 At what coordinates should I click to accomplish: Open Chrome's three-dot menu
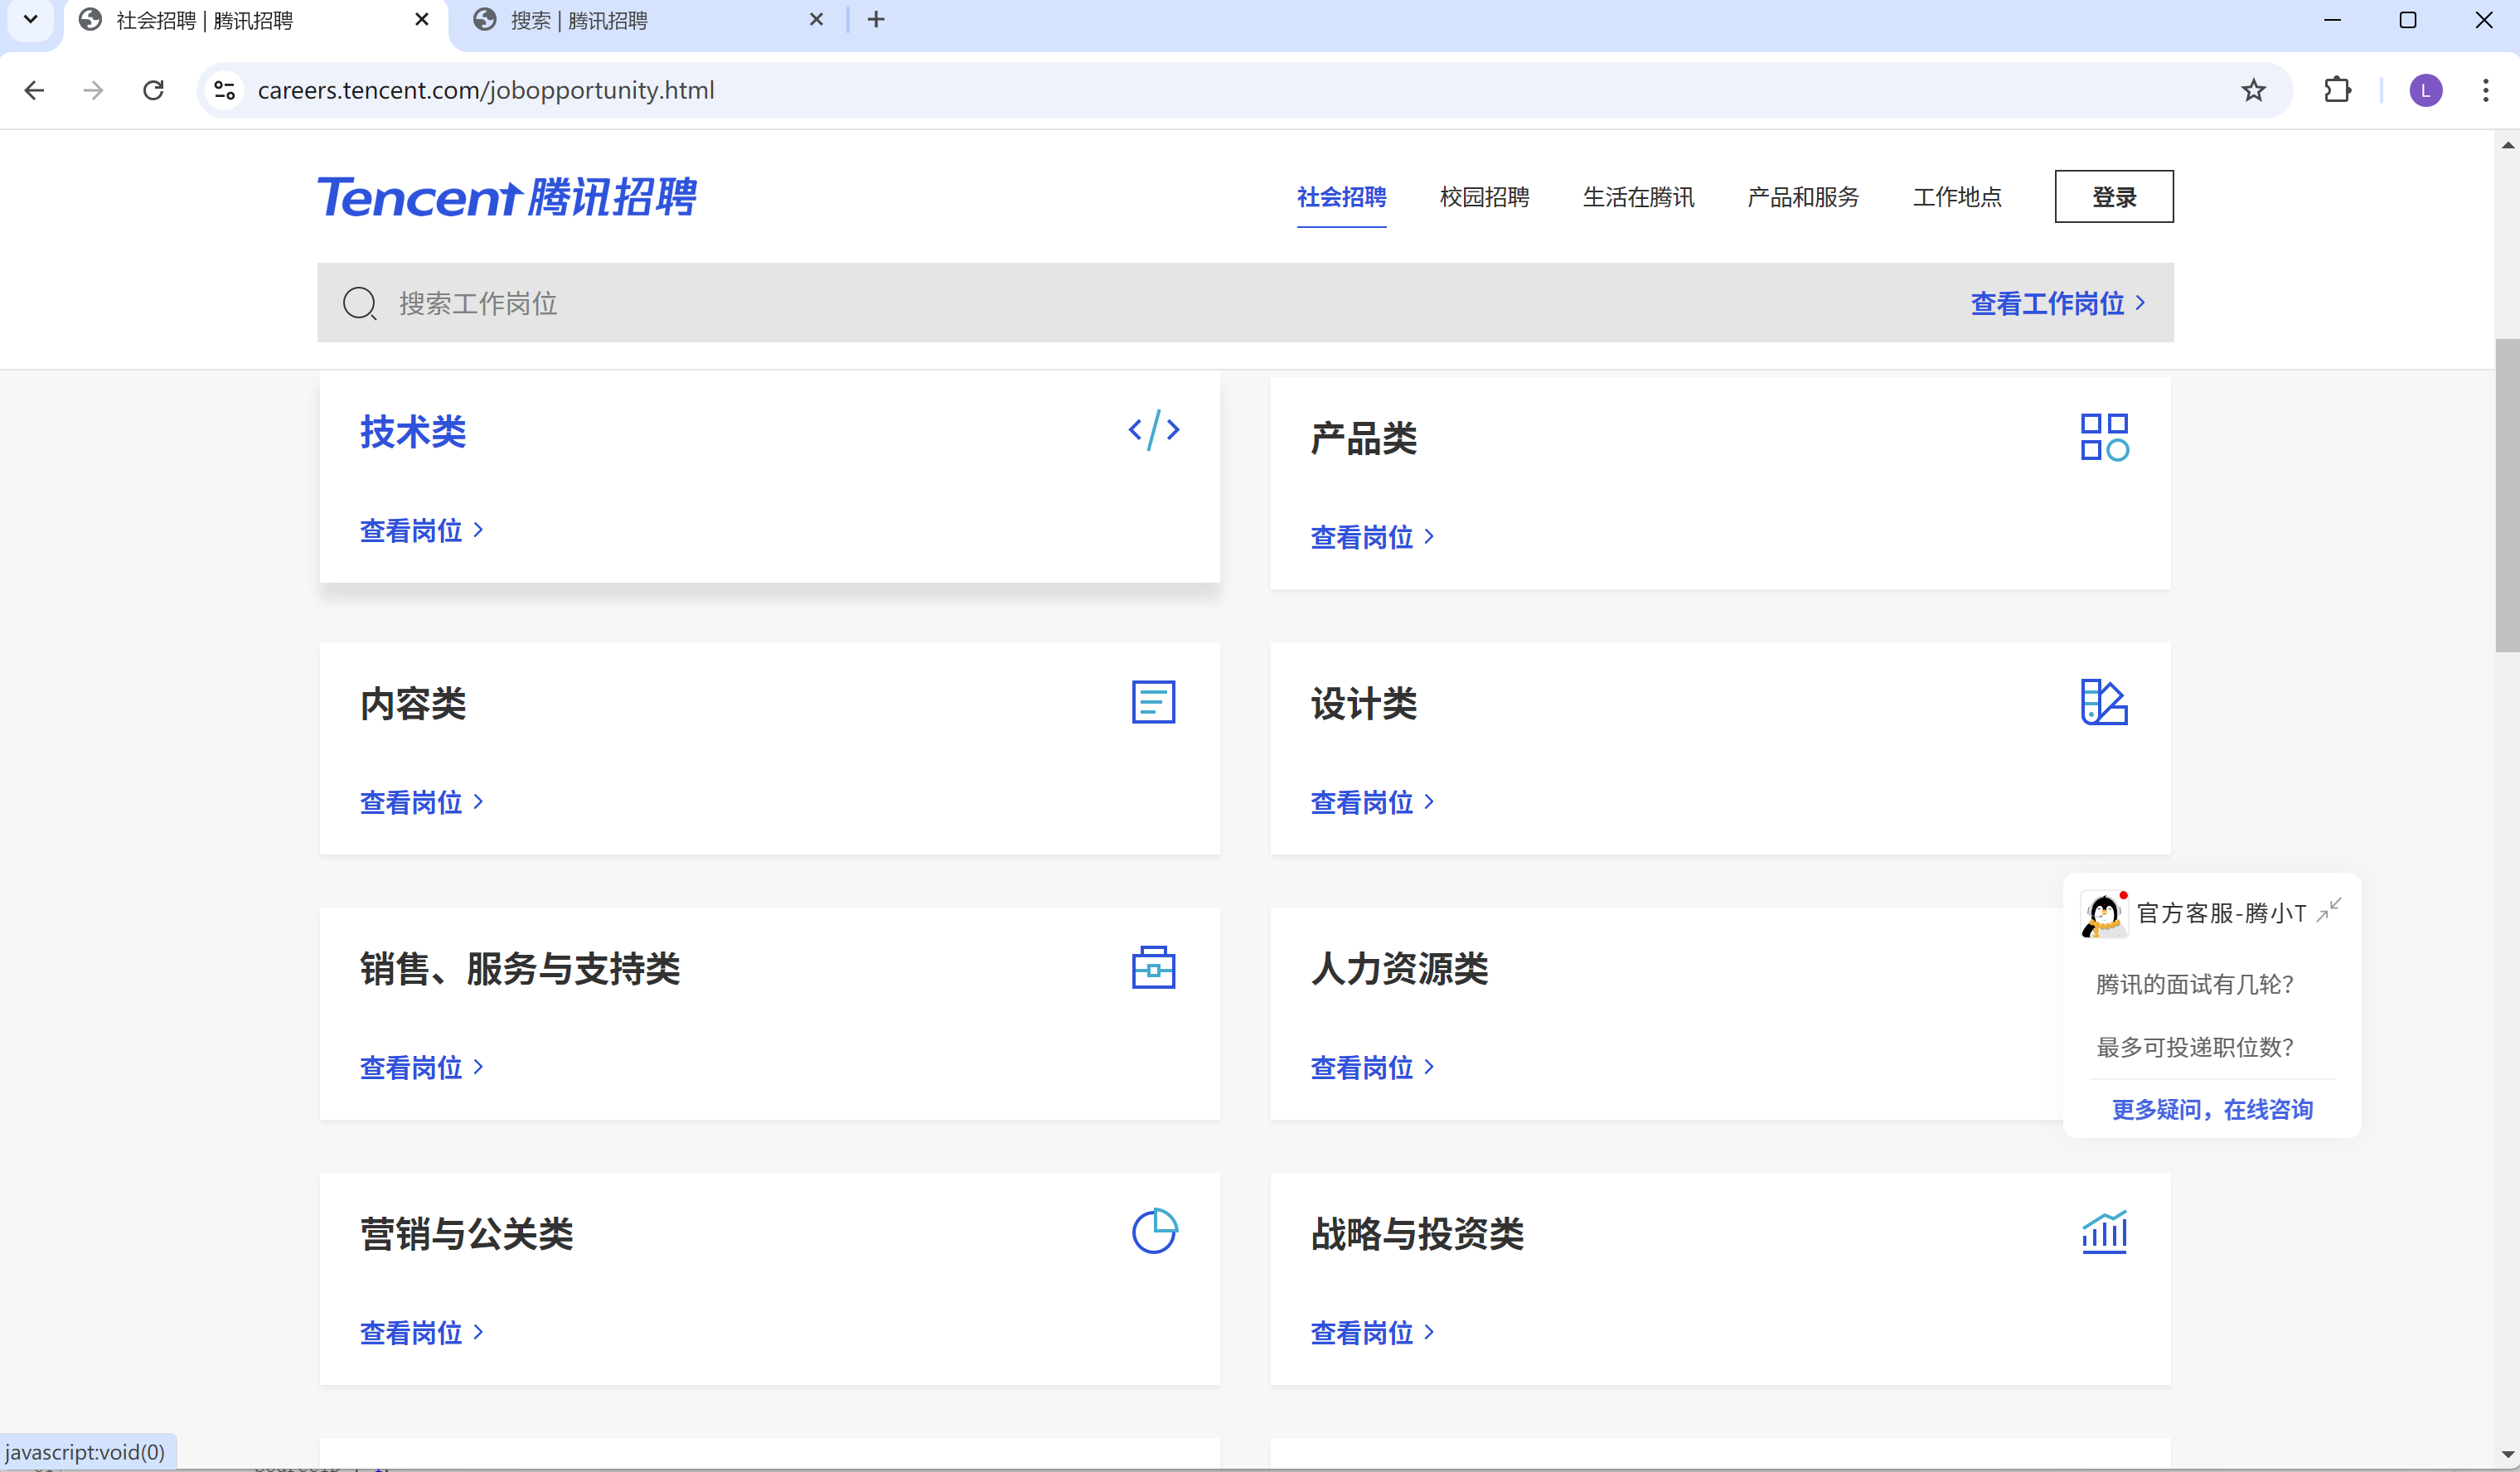tap(2485, 90)
